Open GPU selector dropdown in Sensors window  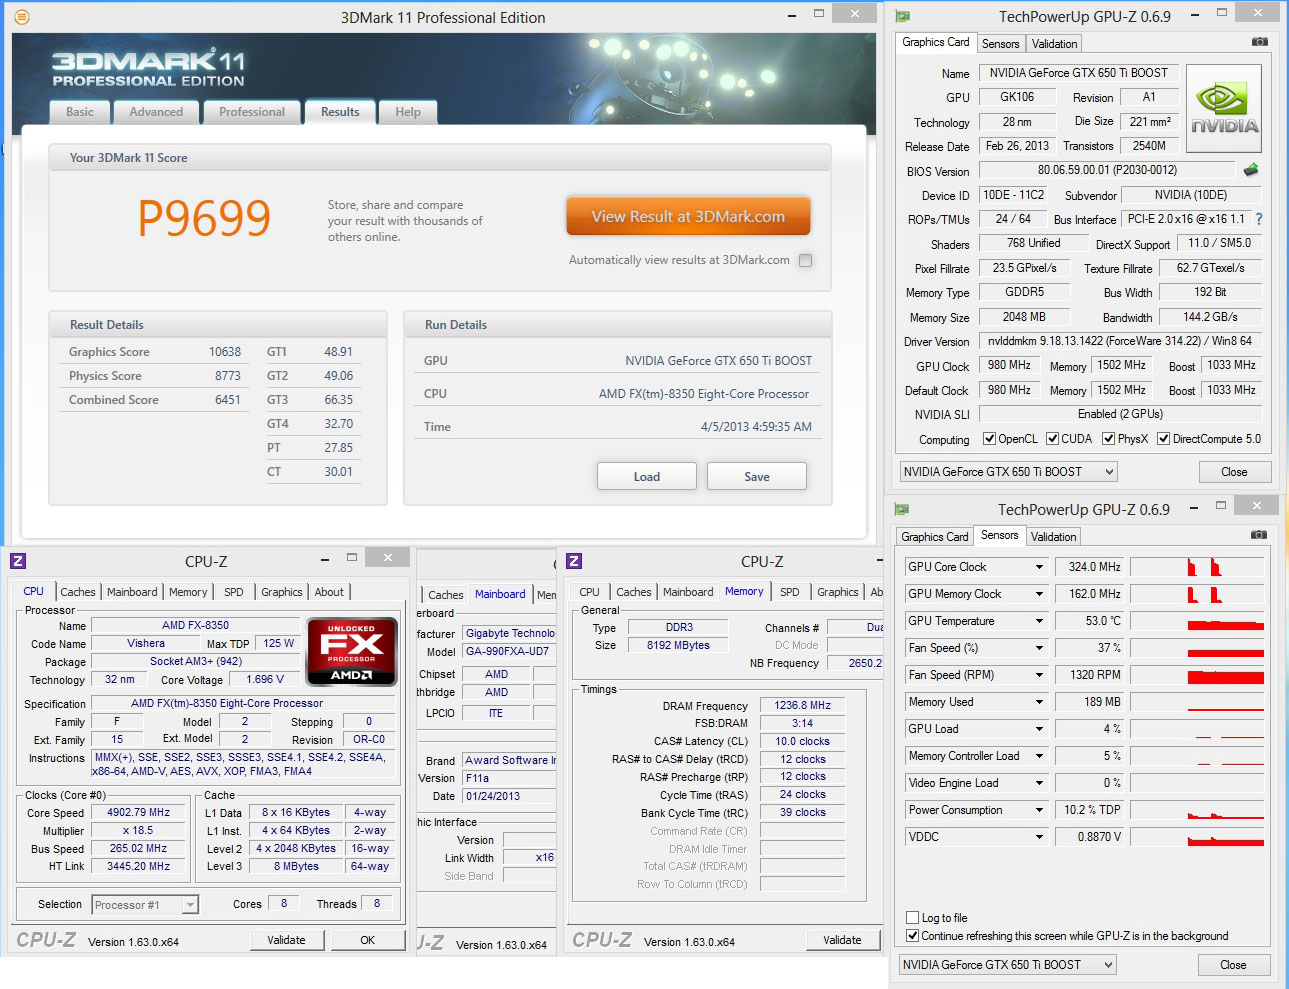click(1008, 965)
